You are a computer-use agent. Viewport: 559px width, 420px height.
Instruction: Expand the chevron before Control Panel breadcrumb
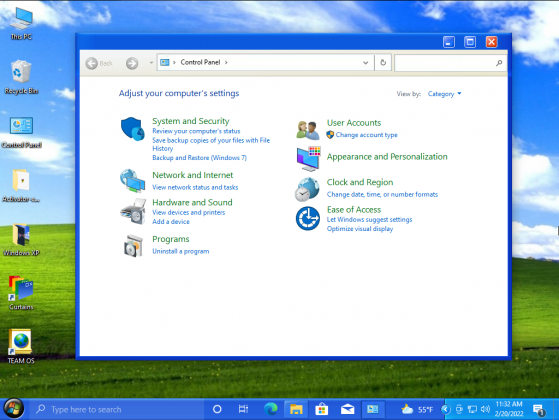174,62
